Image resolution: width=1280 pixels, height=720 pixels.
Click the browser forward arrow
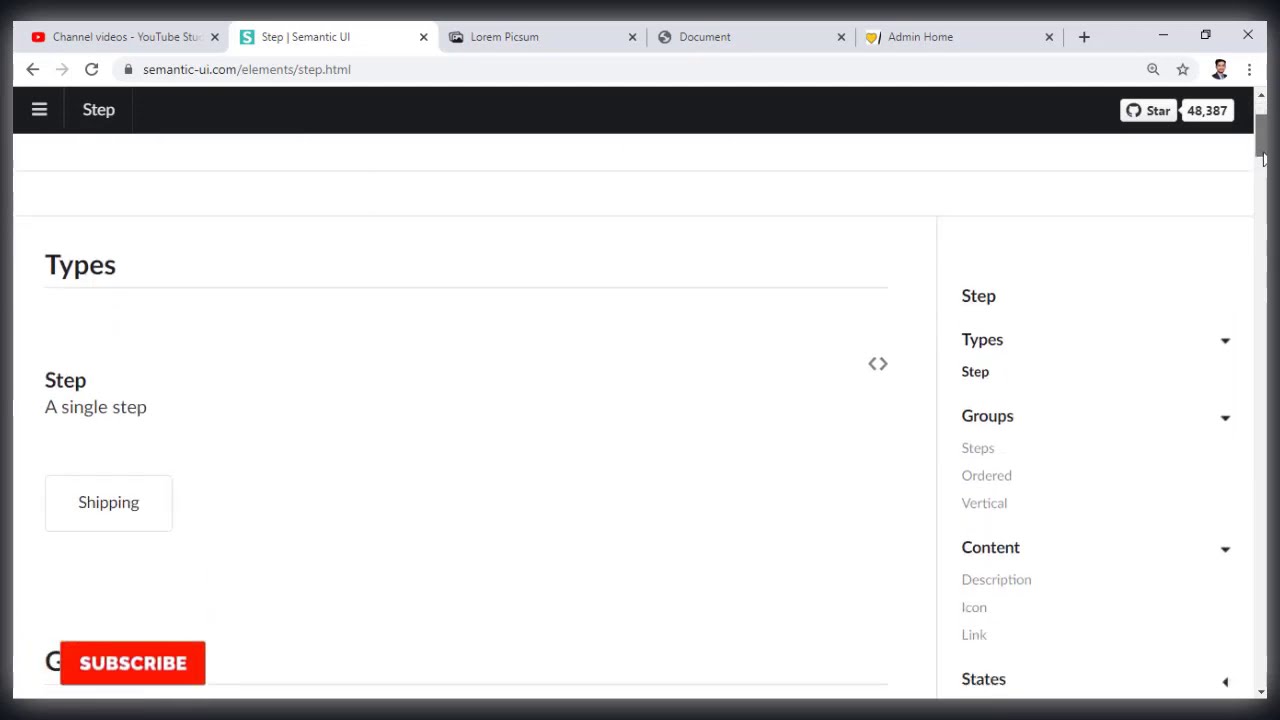tap(62, 70)
